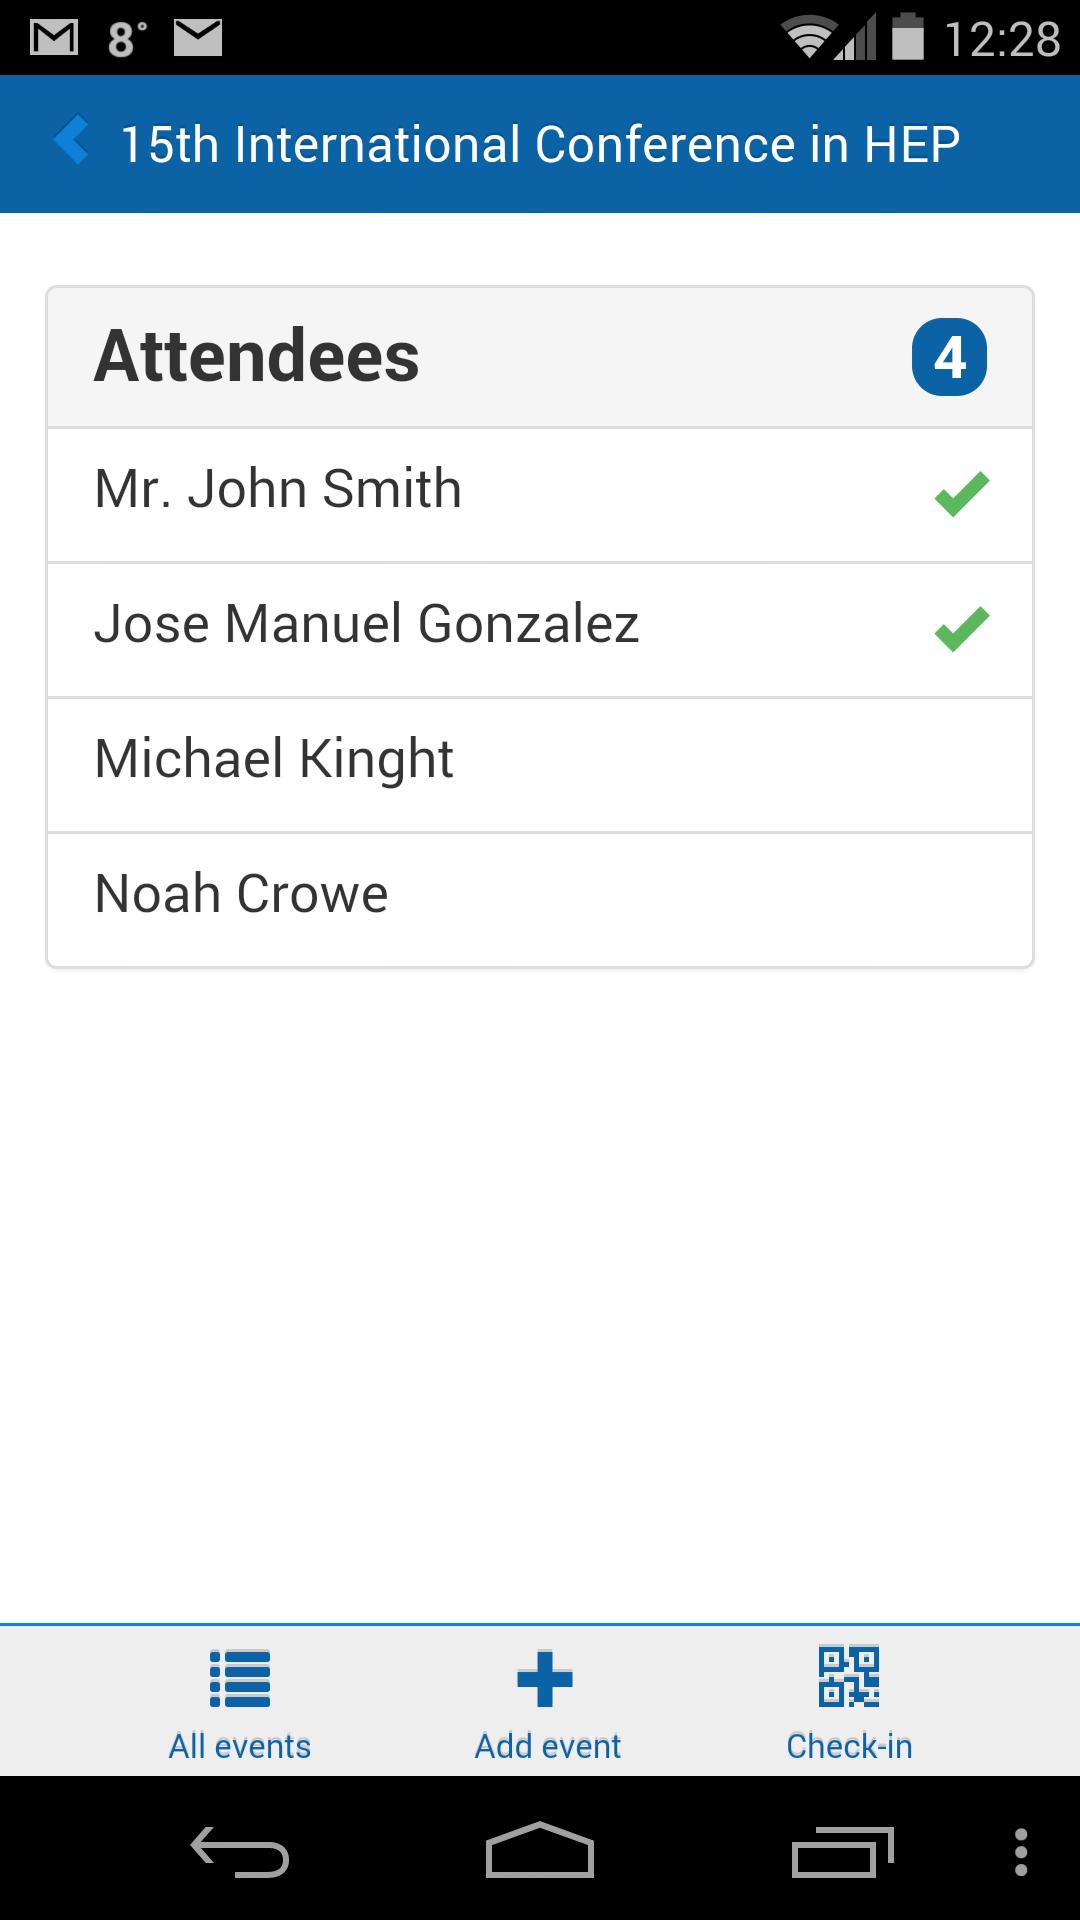Open Mr. John Smith's attendee entry

coord(278,489)
